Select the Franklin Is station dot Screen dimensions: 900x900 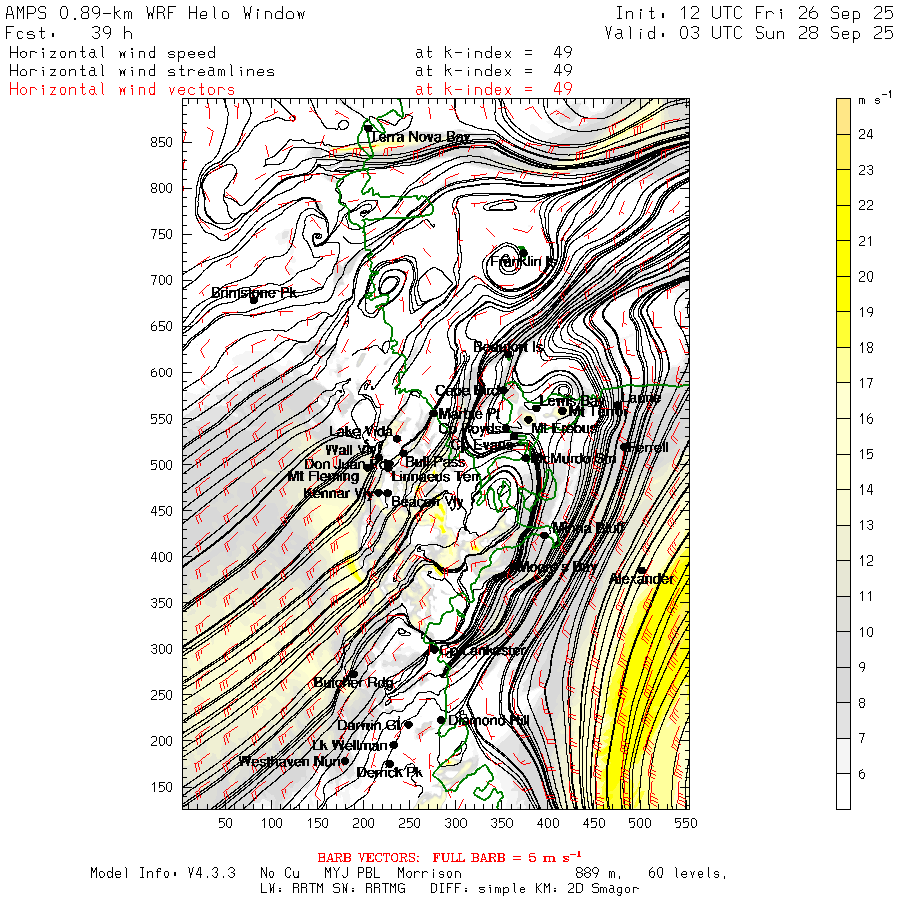(522, 251)
